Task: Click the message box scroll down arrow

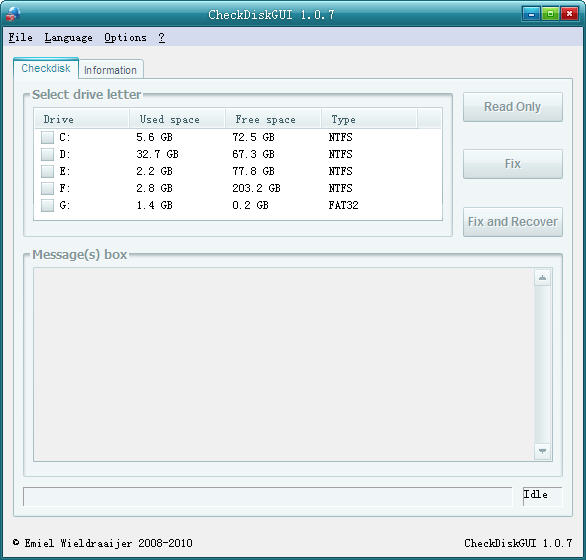Action: coord(542,451)
